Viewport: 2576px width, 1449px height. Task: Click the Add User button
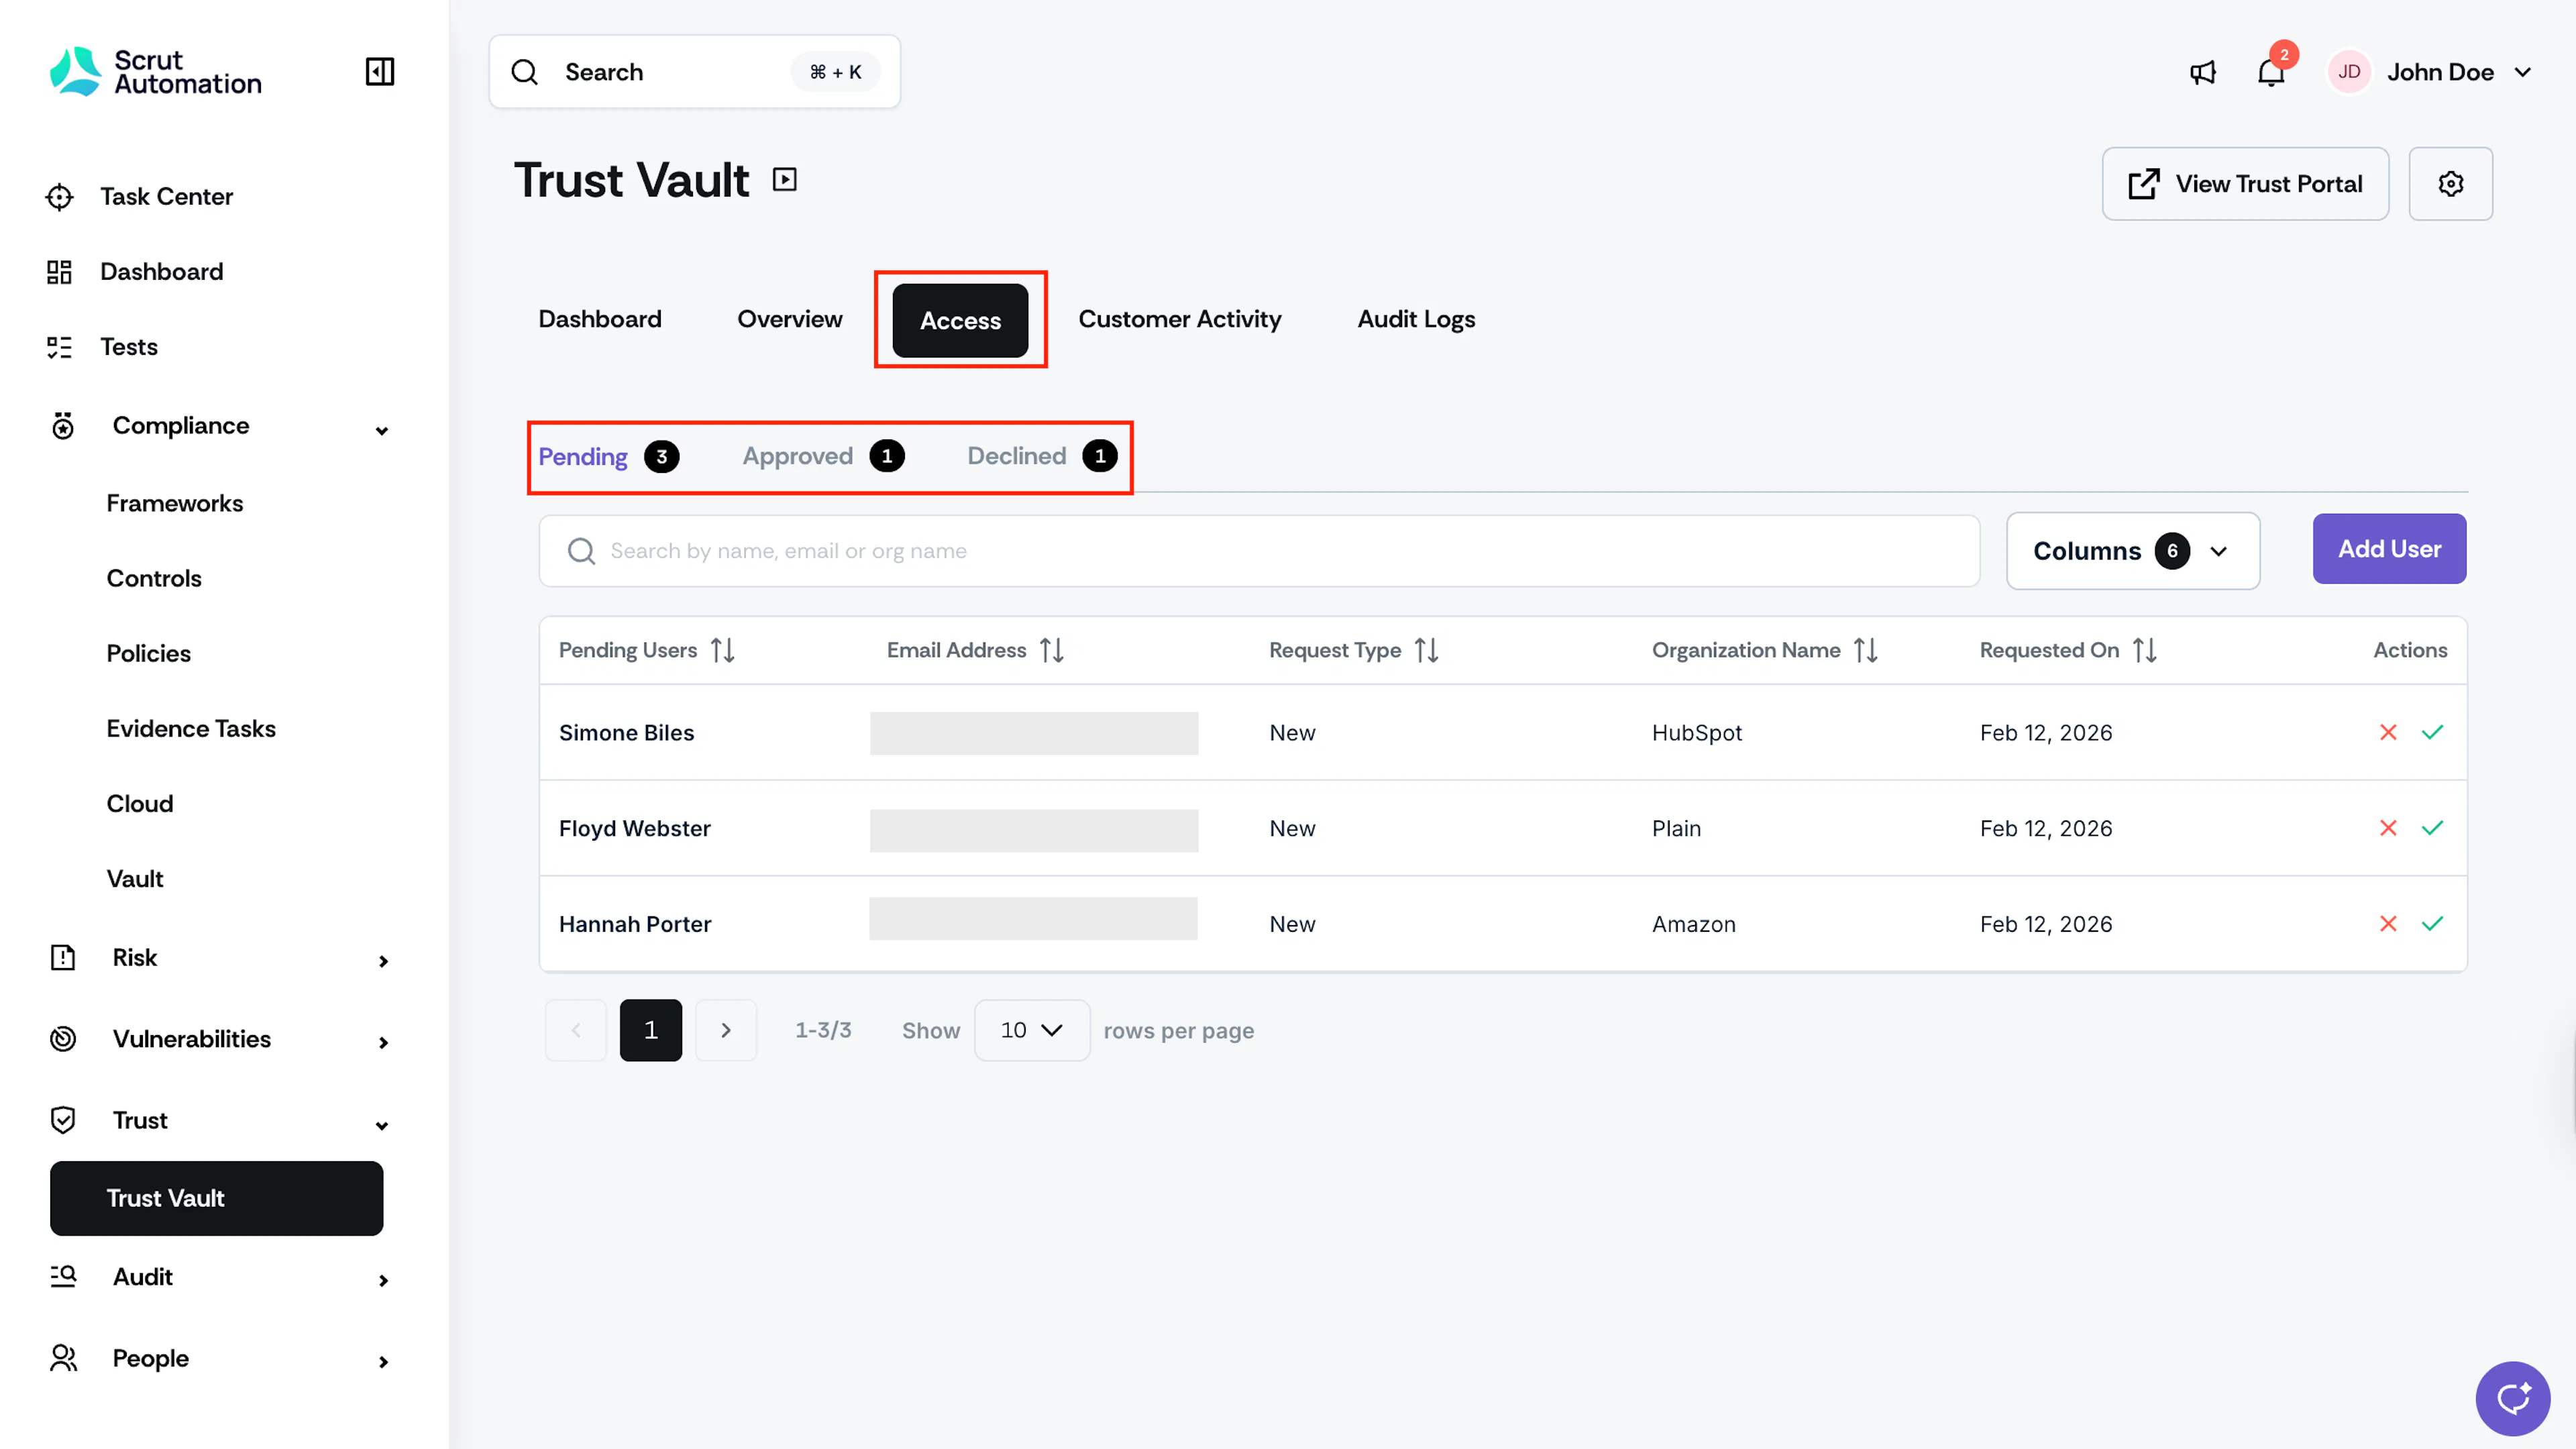2389,549
